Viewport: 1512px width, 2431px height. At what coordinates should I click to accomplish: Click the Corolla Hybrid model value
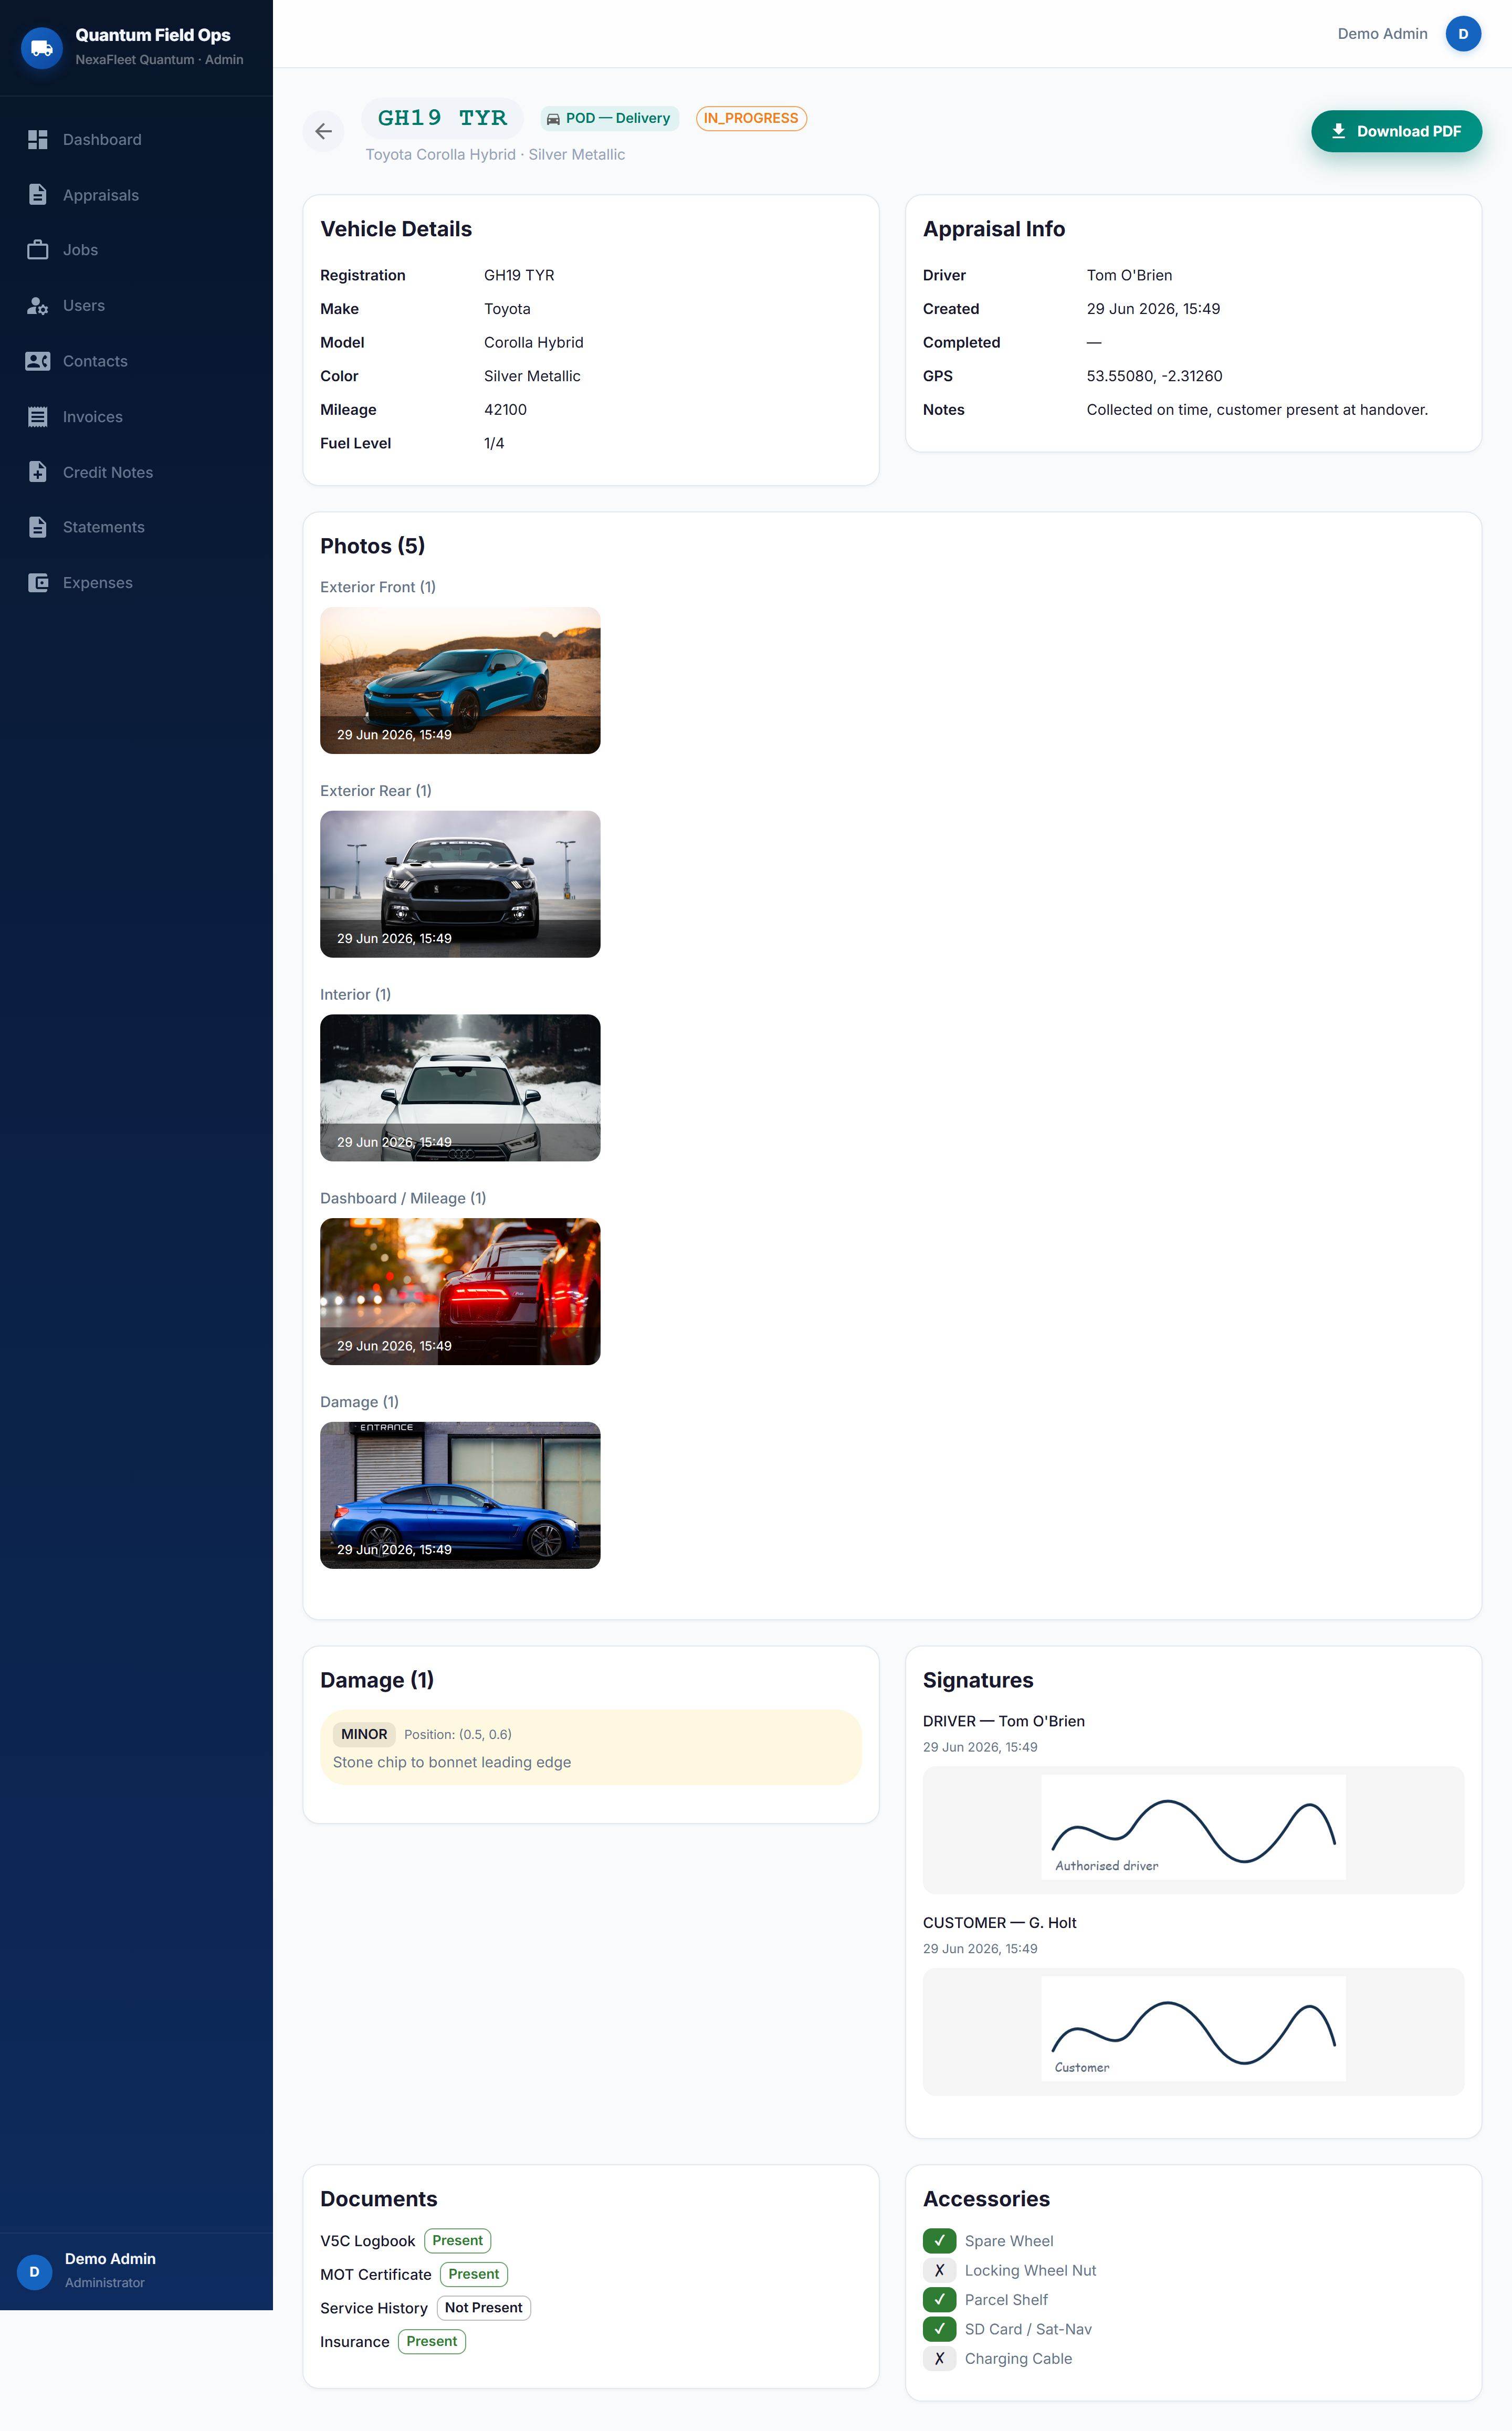pyautogui.click(x=534, y=342)
